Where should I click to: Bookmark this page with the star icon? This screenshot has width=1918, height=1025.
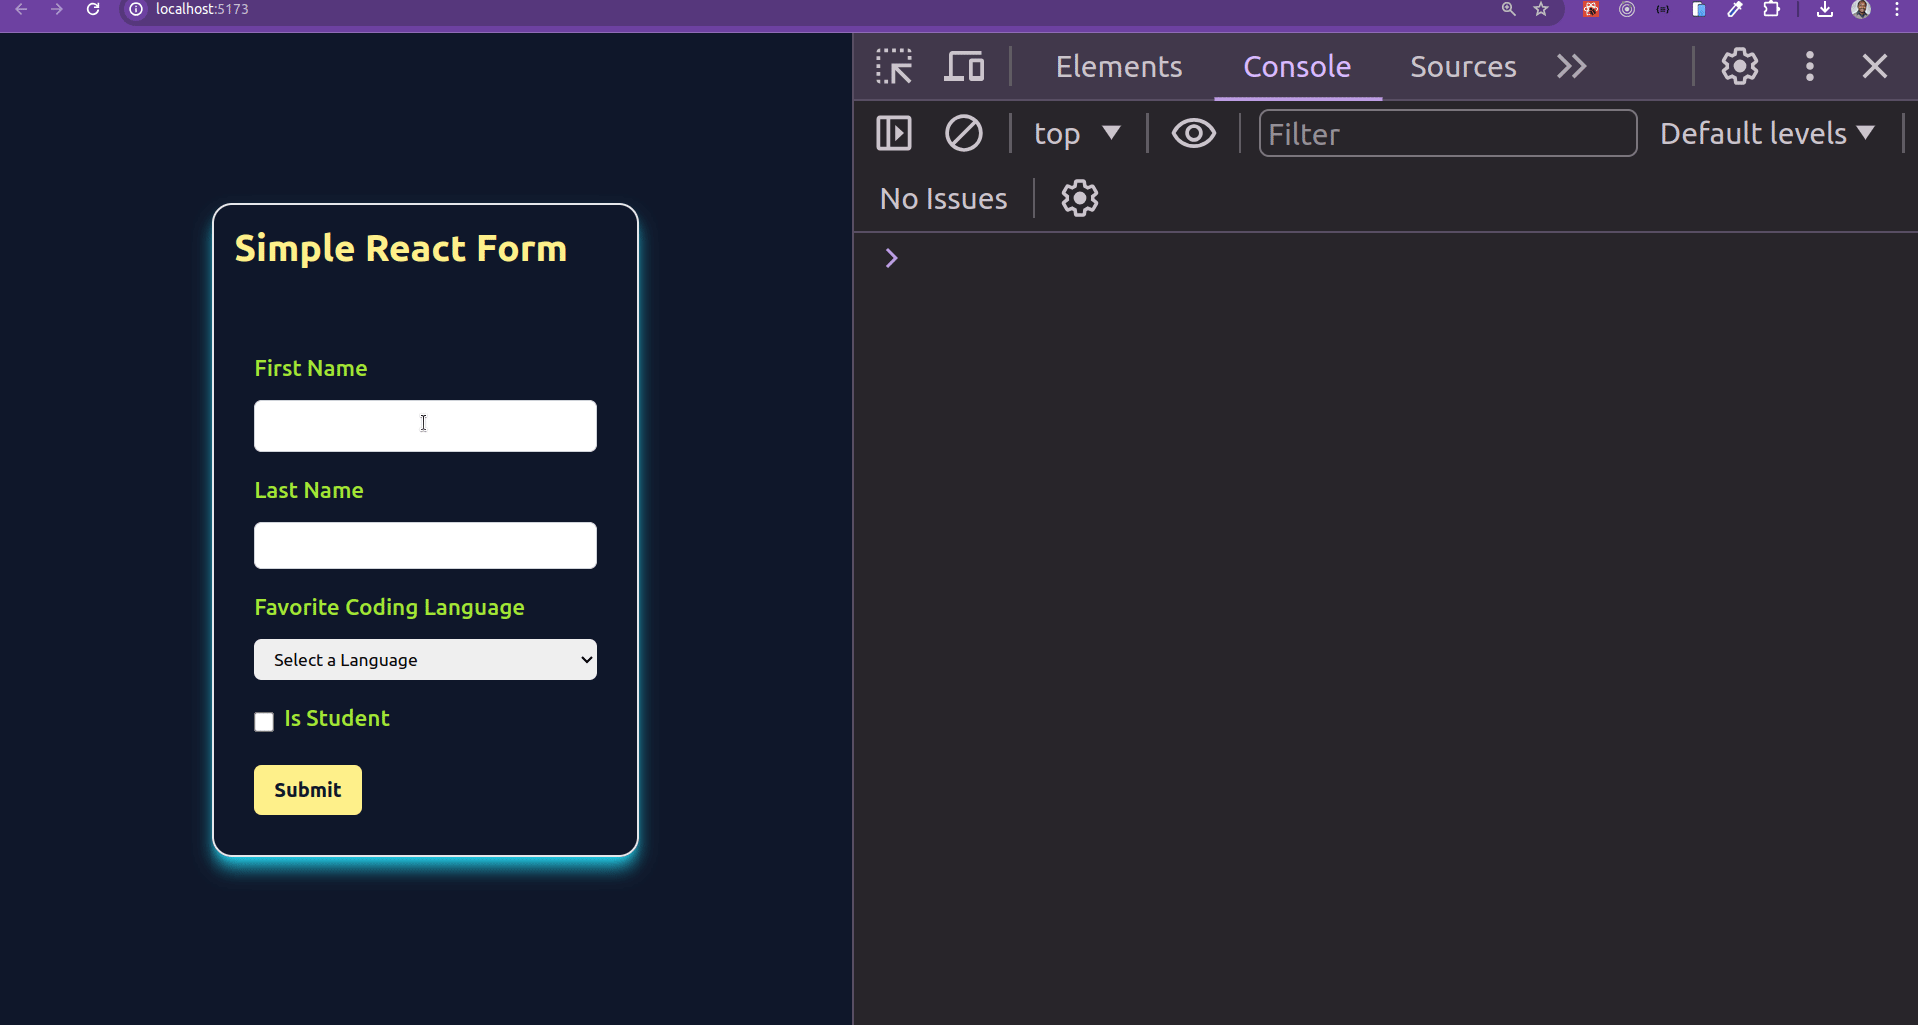(1541, 9)
